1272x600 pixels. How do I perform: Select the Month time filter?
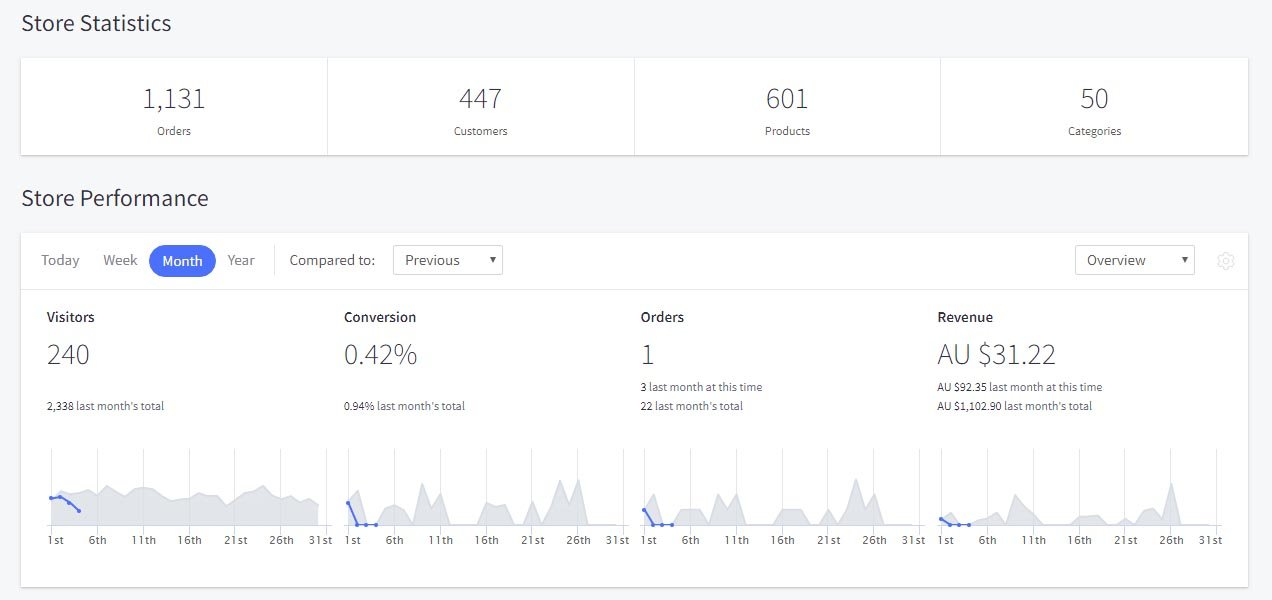182,260
